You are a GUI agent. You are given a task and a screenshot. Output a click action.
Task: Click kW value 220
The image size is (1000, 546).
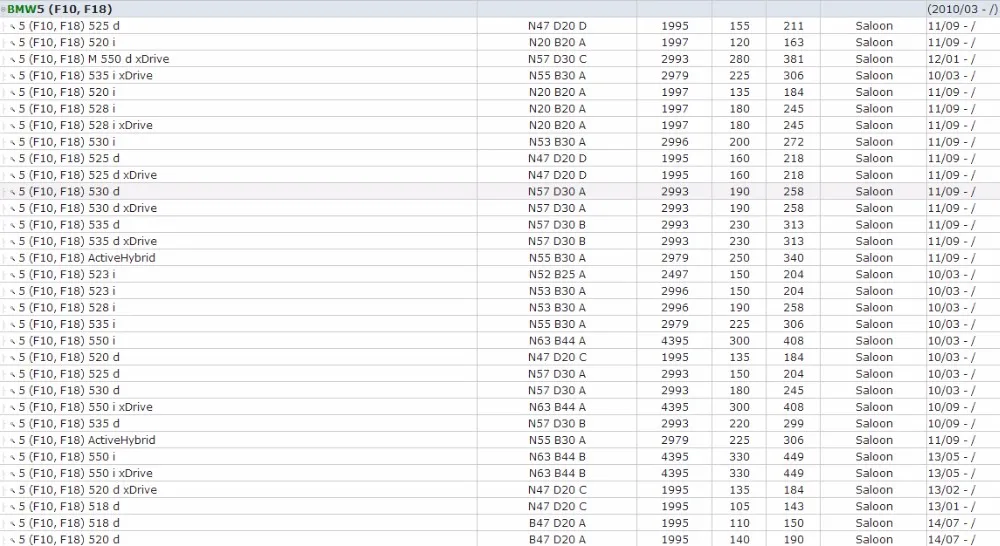[740, 424]
